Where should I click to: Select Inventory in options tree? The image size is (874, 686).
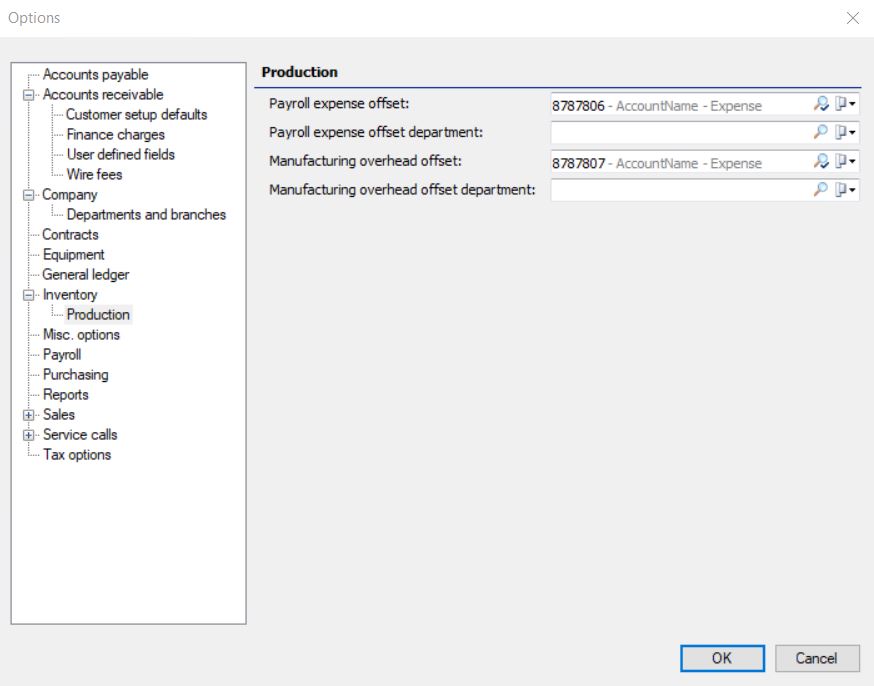70,295
